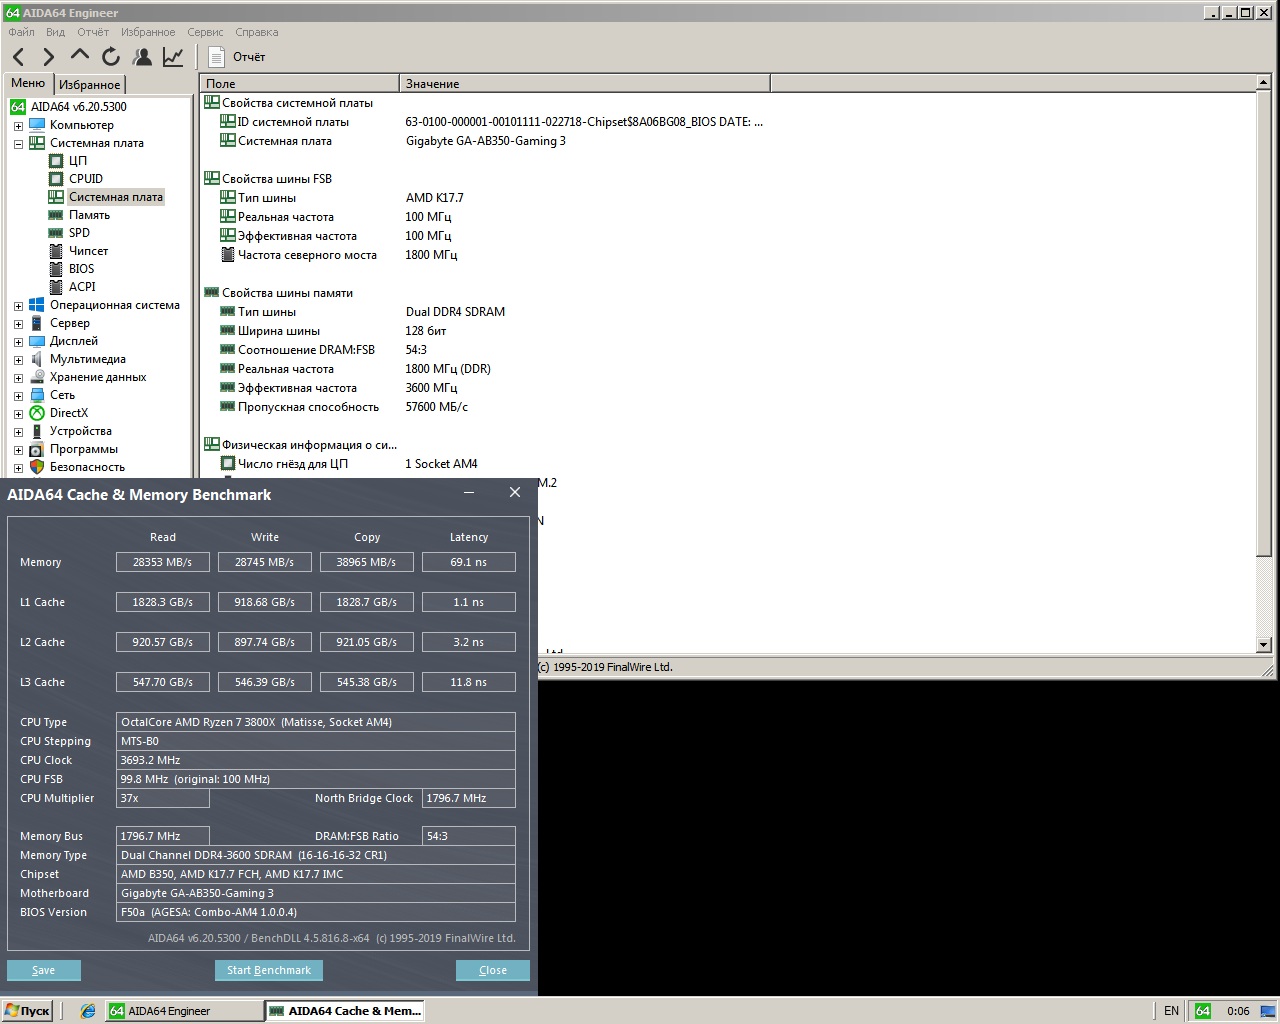Select Безопасность in the tree
Screen dimensions: 1280x1024
tap(87, 467)
